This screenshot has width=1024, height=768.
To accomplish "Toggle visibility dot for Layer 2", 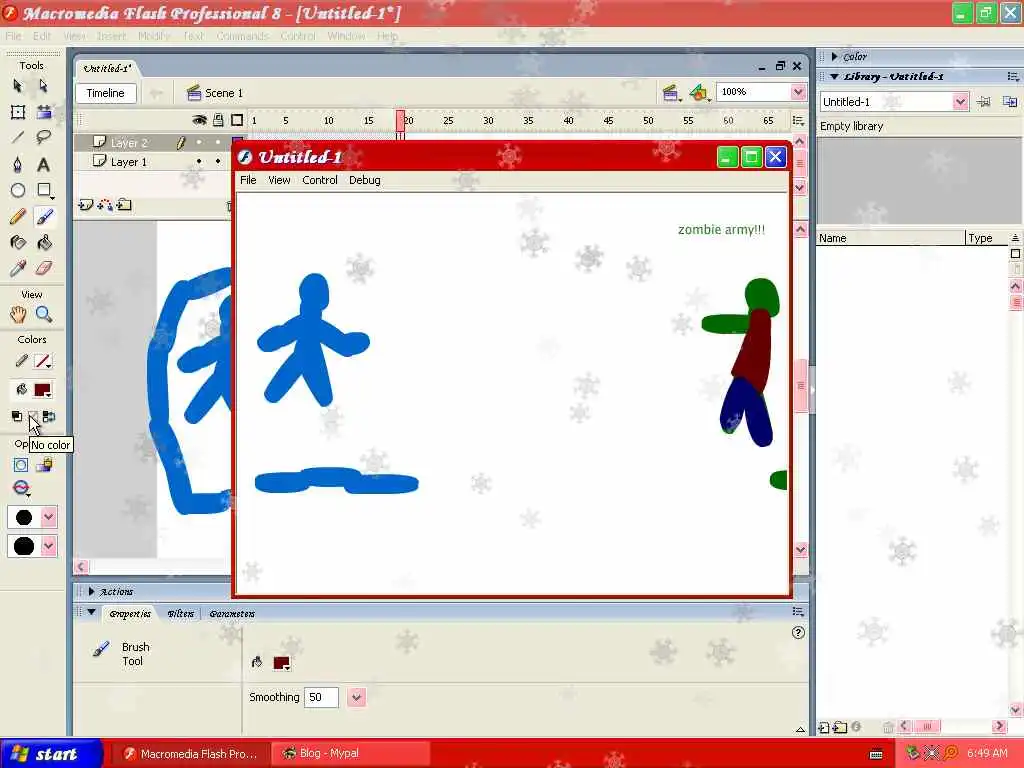I will (x=199, y=142).
